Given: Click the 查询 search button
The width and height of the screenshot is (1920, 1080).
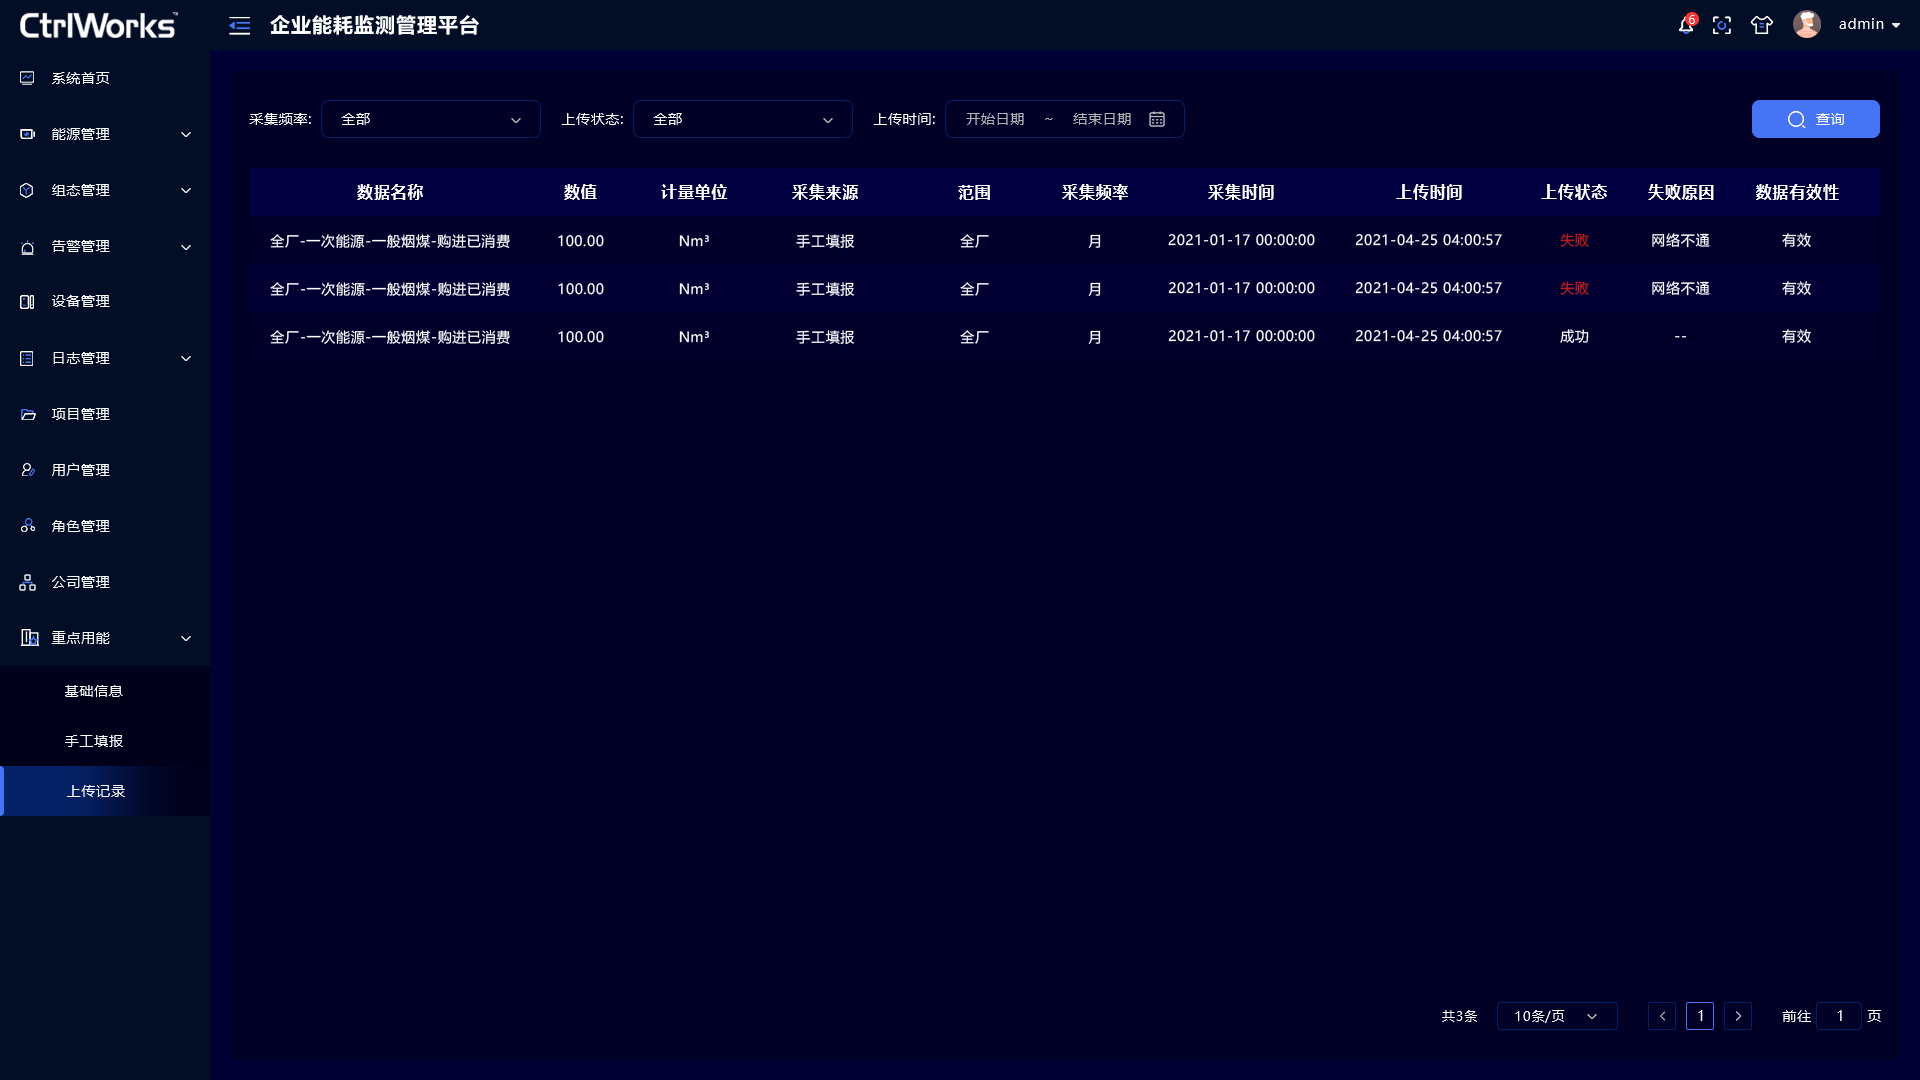Looking at the screenshot, I should point(1815,119).
